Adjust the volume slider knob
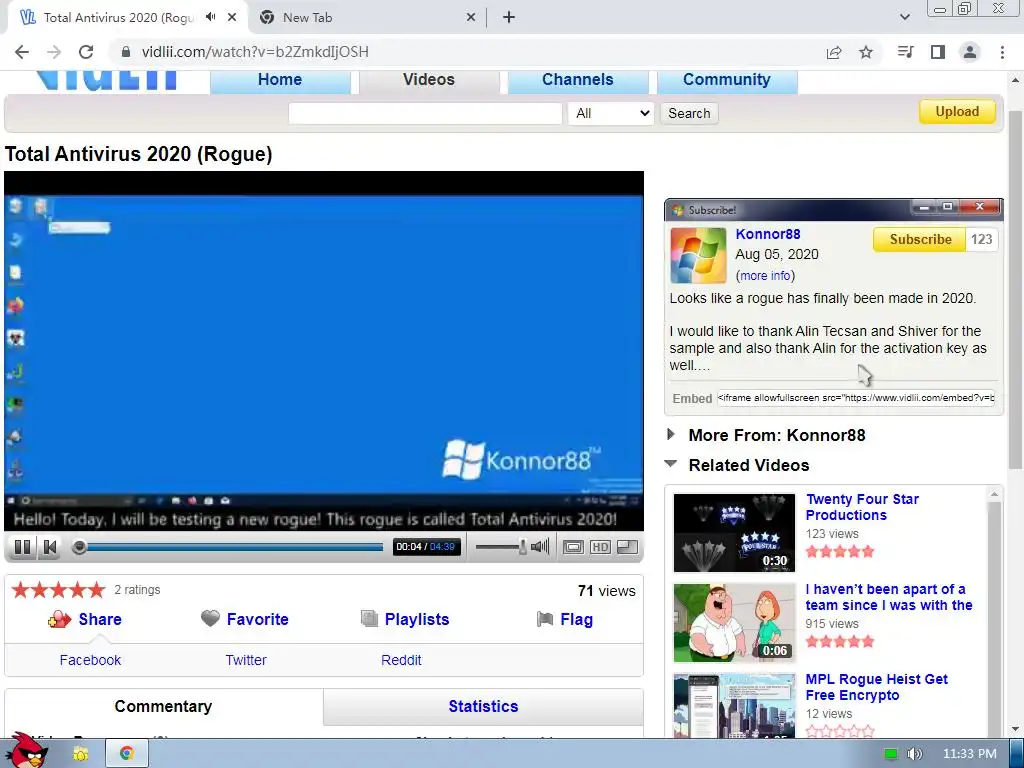This screenshot has width=1024, height=768. (x=522, y=547)
